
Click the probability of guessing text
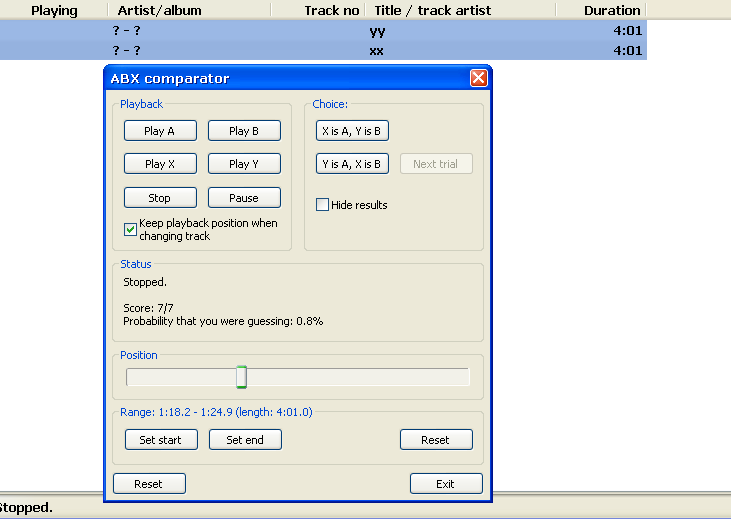pyautogui.click(x=223, y=321)
